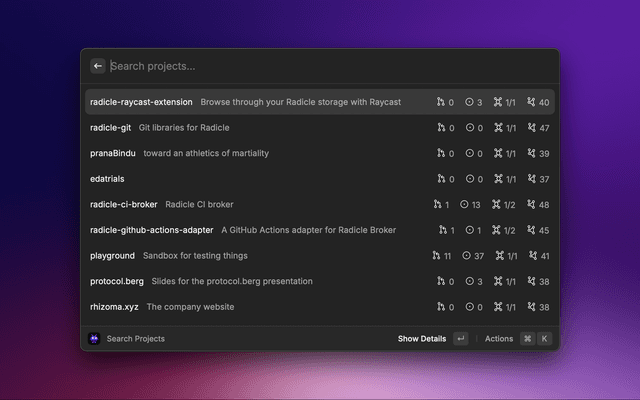Viewport: 640px width, 400px height.
Task: Open the Actions menu
Action: pyautogui.click(x=498, y=339)
